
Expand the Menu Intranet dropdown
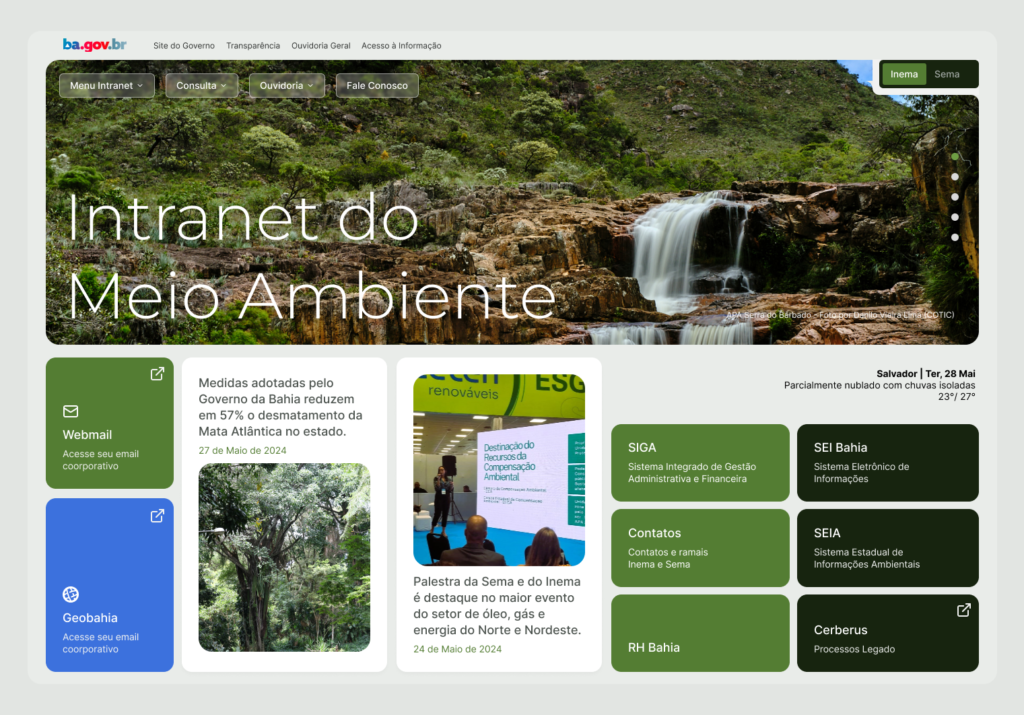pyautogui.click(x=106, y=86)
